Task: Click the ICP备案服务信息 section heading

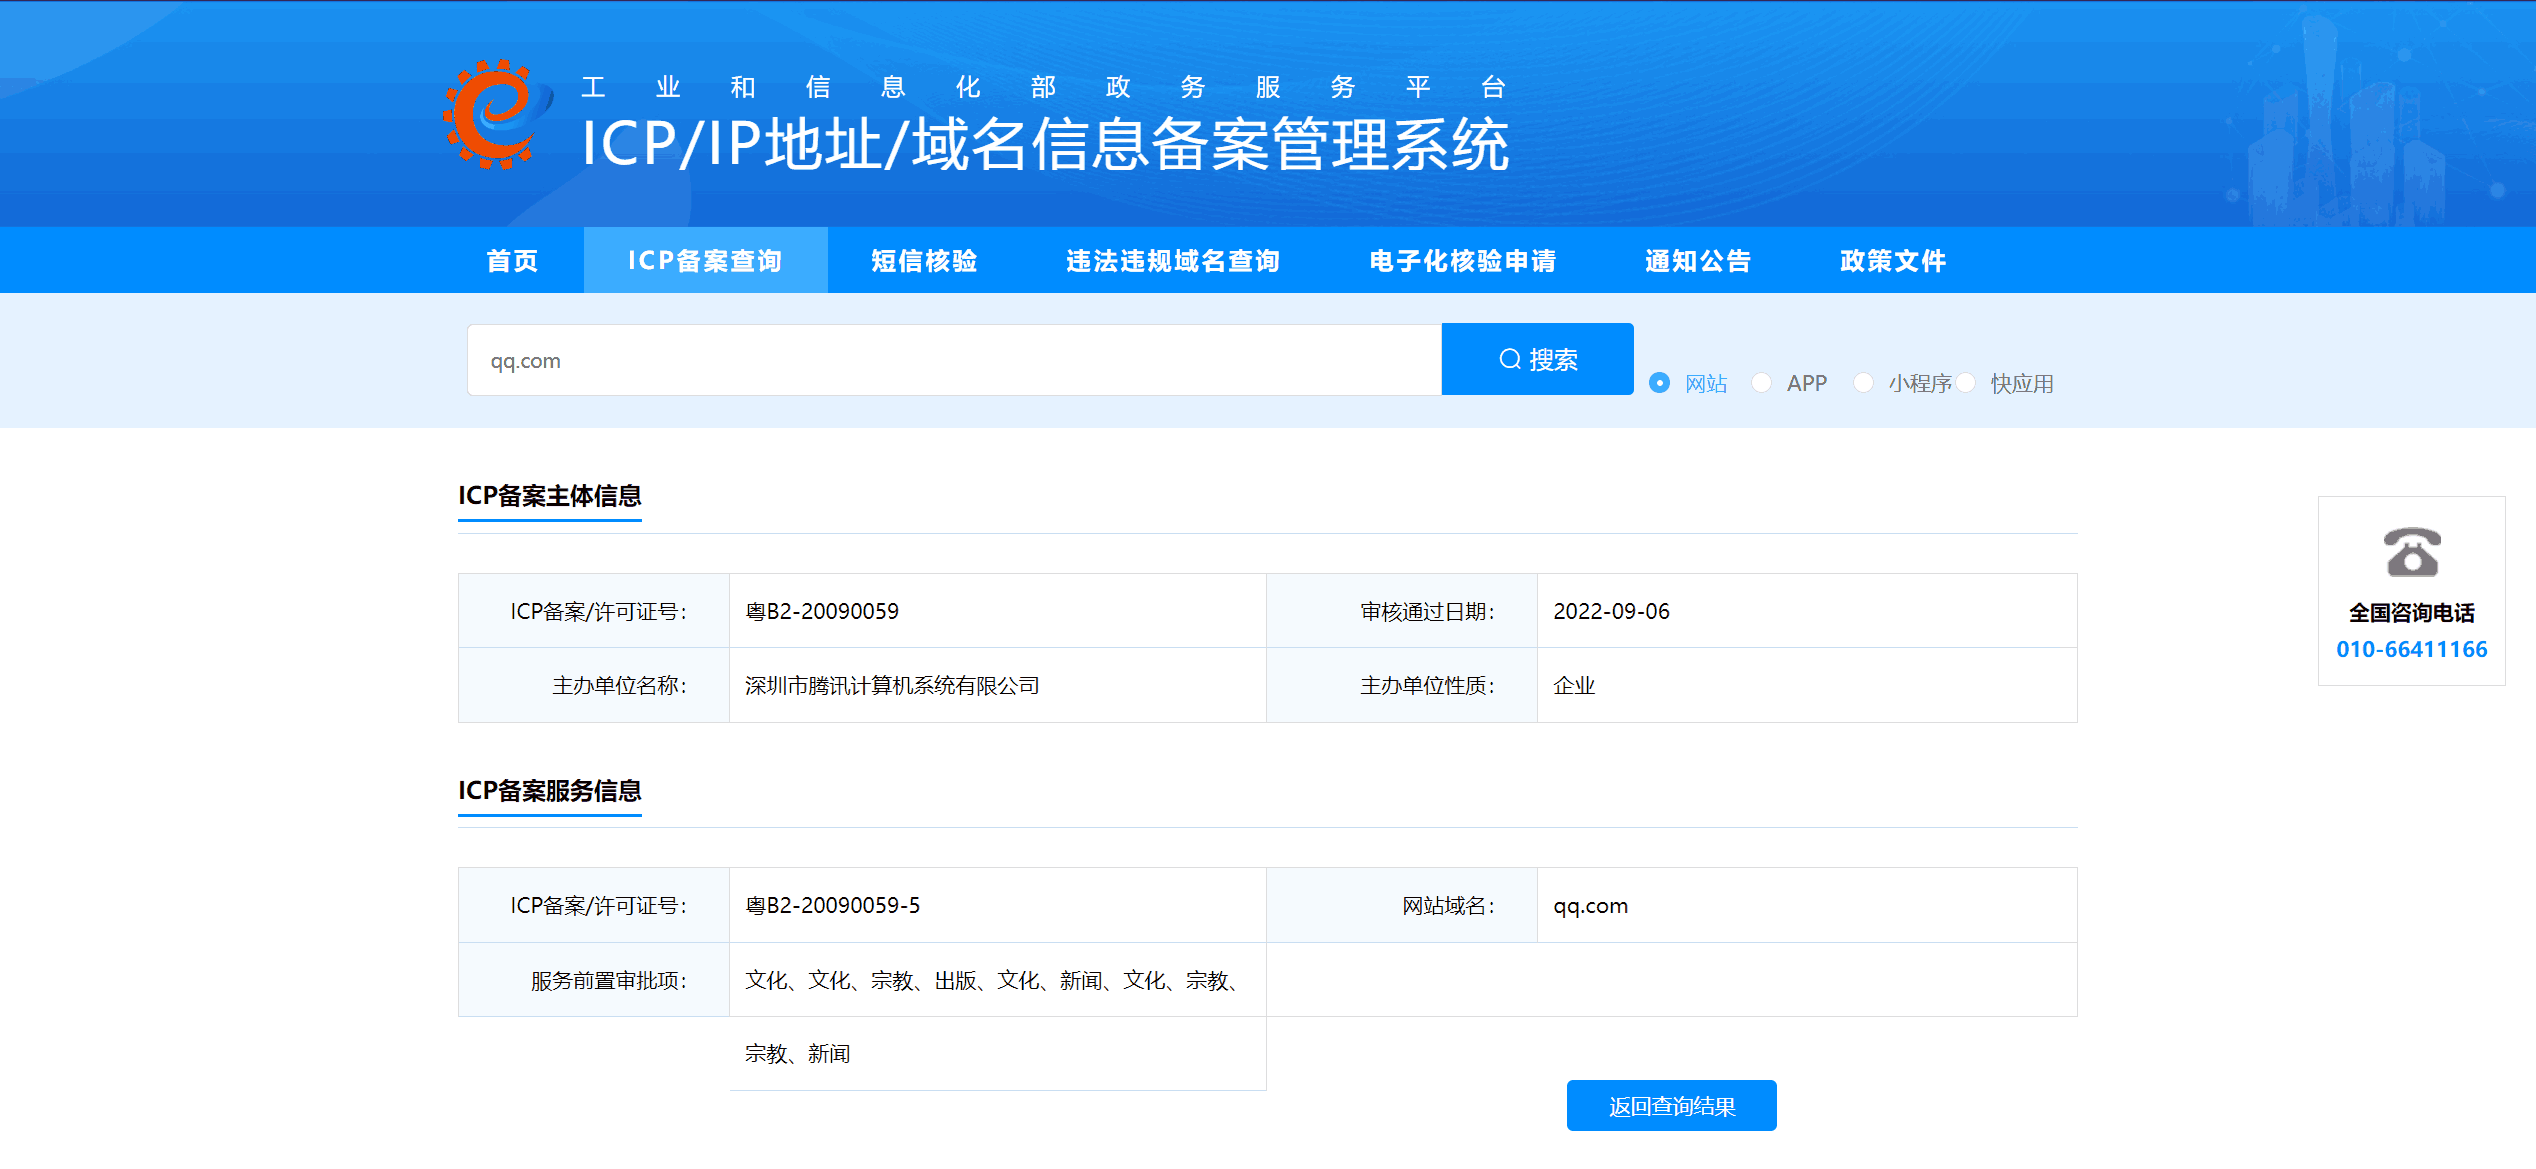Action: tap(549, 791)
